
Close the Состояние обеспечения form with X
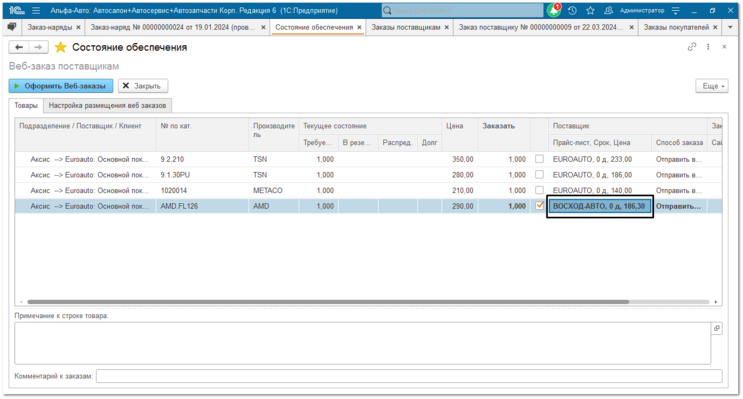[x=724, y=46]
